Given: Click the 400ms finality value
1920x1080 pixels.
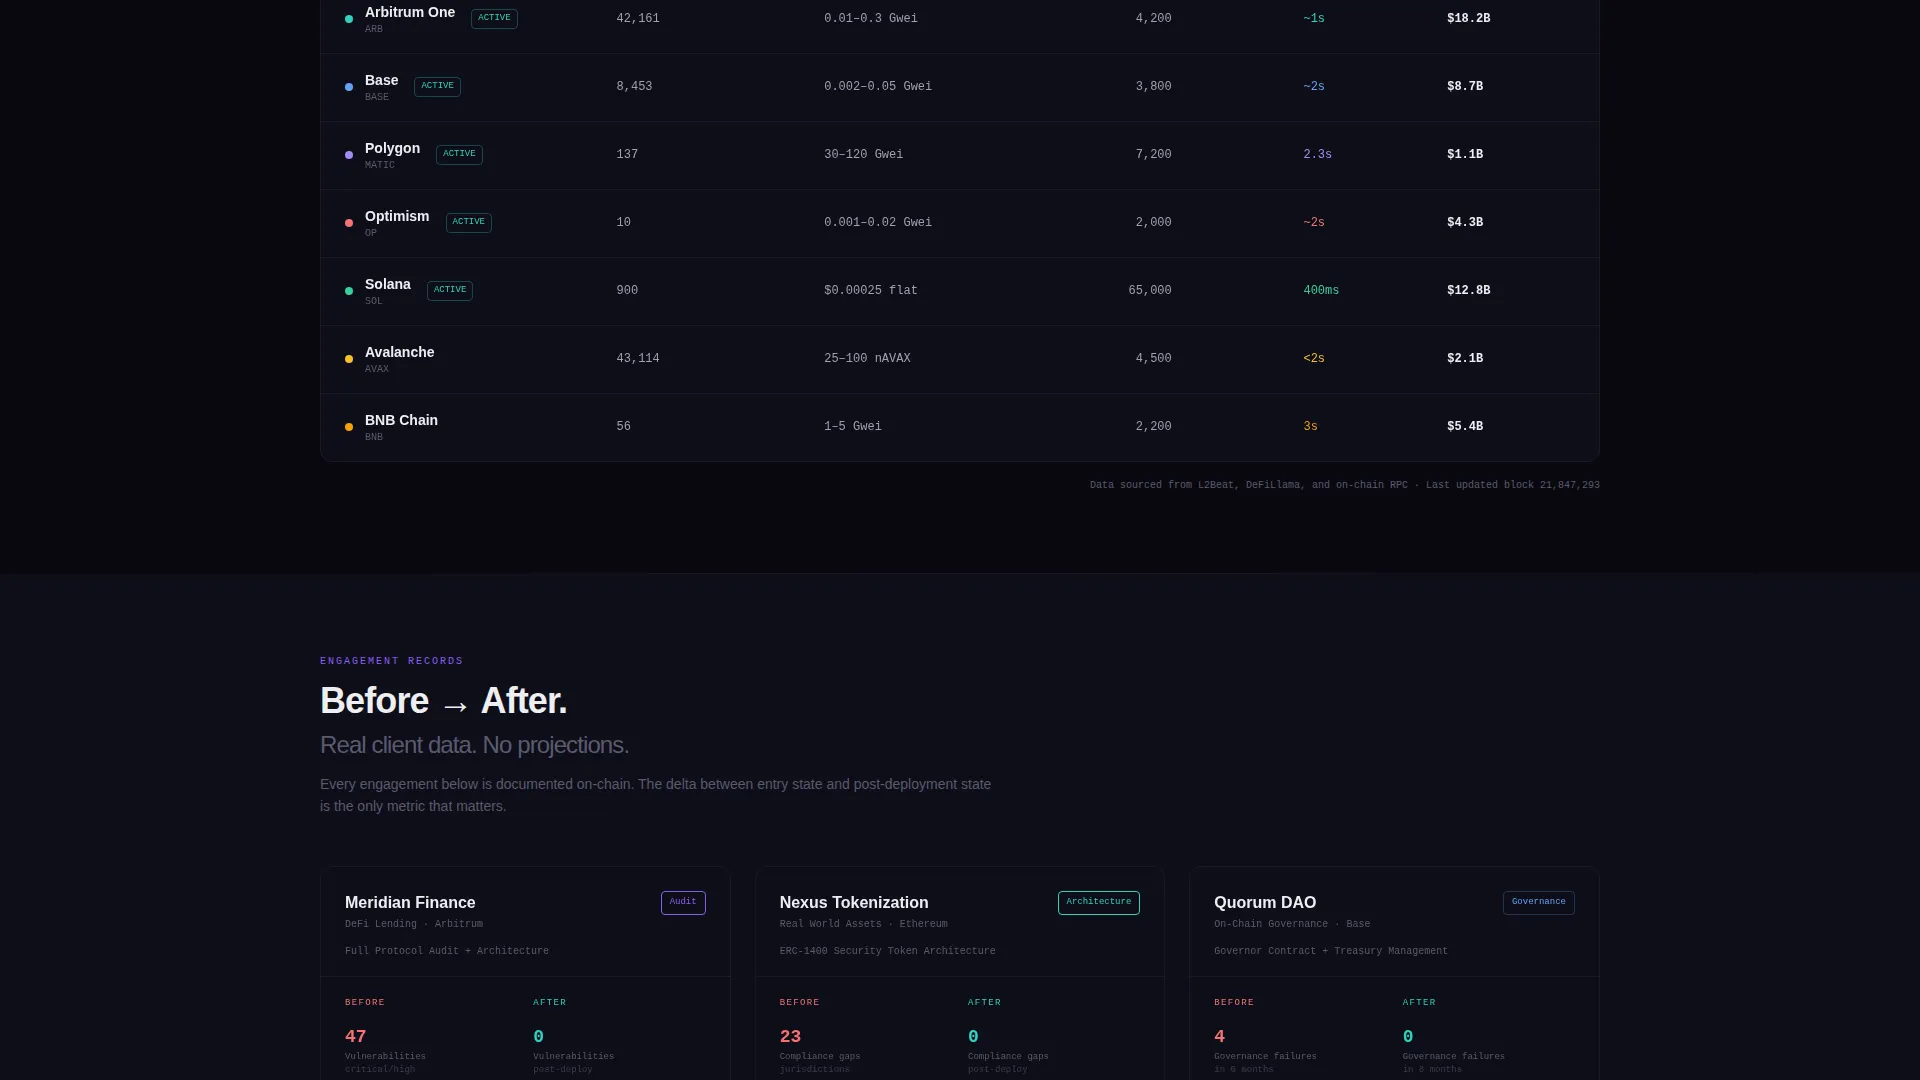Looking at the screenshot, I should (x=1321, y=290).
